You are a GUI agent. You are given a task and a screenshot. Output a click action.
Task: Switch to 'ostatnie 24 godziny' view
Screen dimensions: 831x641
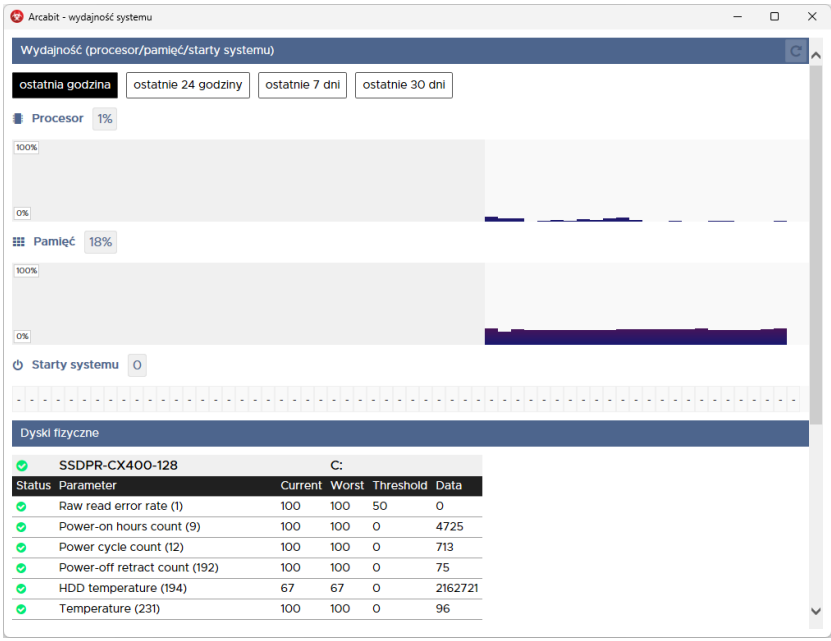tap(188, 85)
